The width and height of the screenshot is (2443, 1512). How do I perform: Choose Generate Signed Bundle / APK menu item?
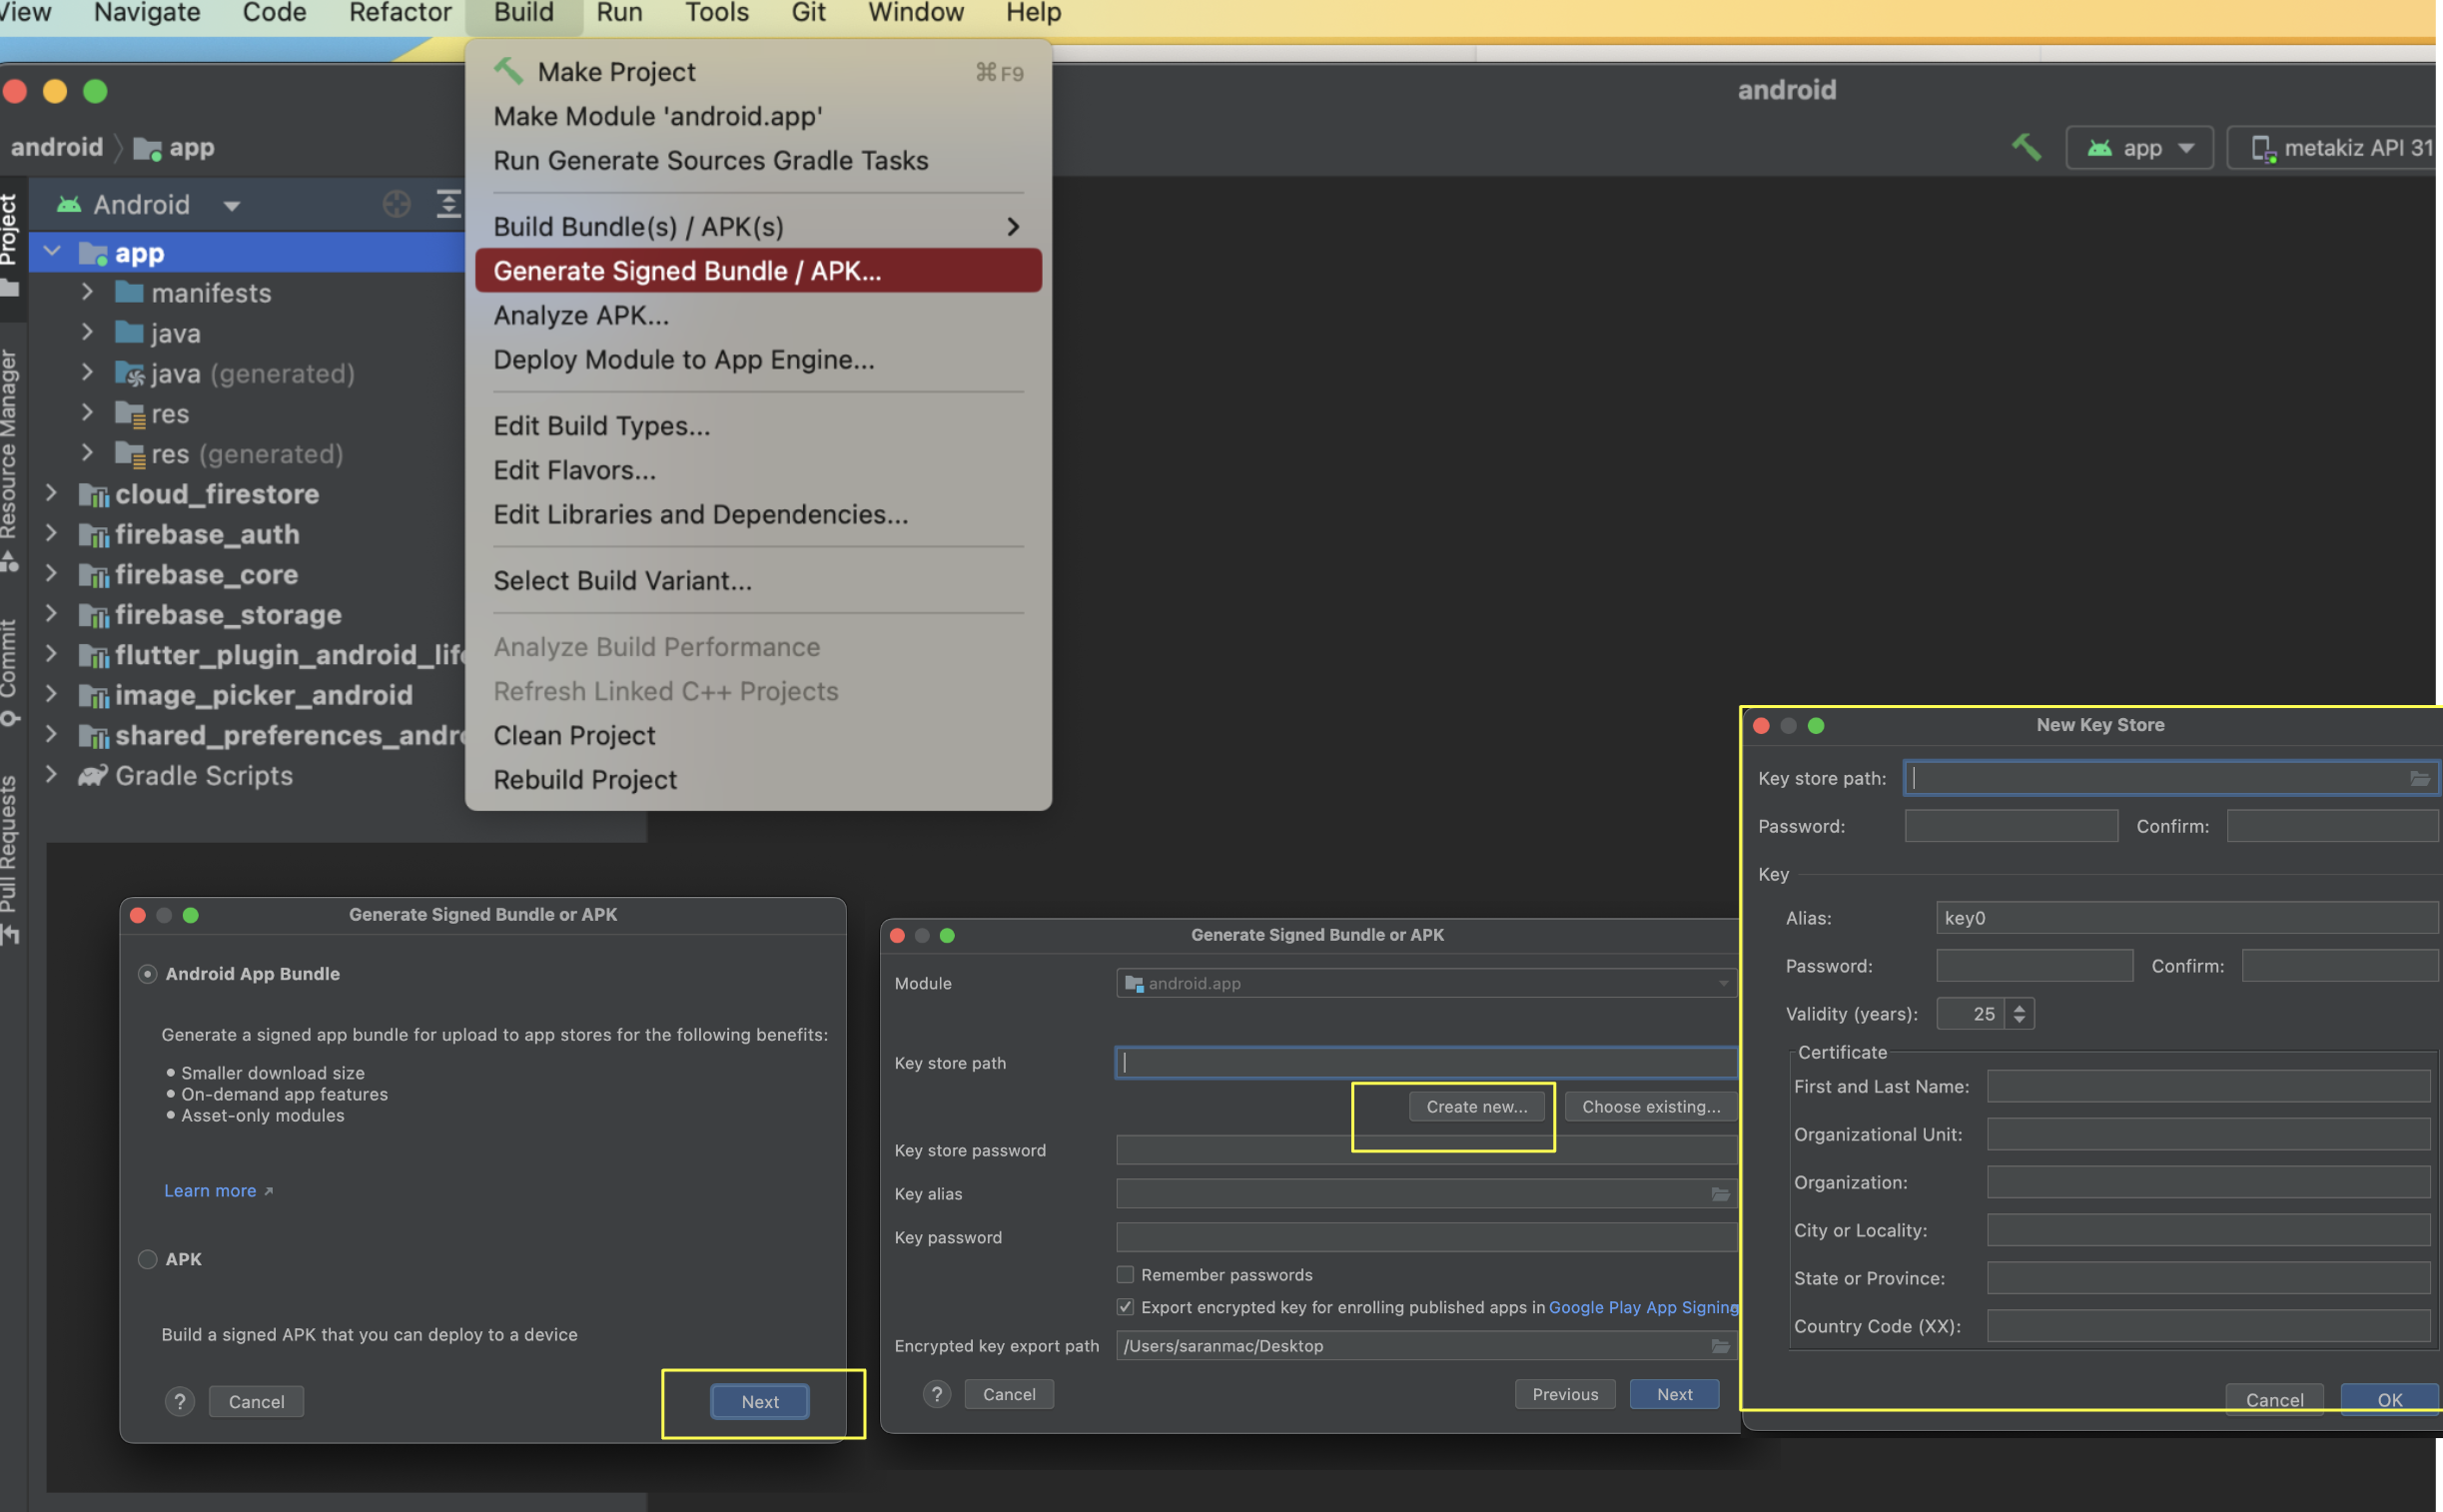[x=687, y=271]
